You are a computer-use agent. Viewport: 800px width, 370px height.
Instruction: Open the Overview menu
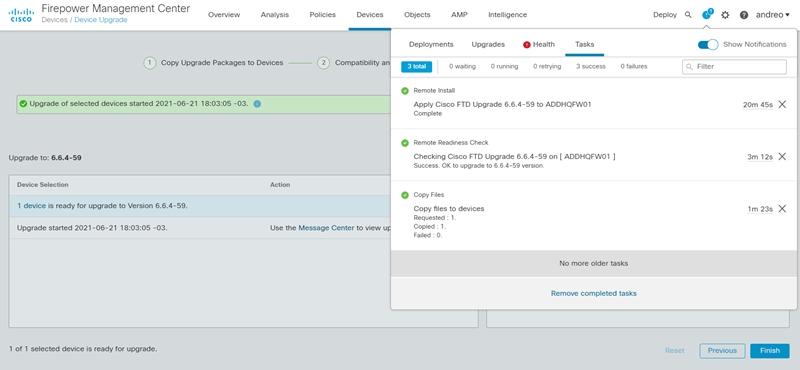[224, 15]
